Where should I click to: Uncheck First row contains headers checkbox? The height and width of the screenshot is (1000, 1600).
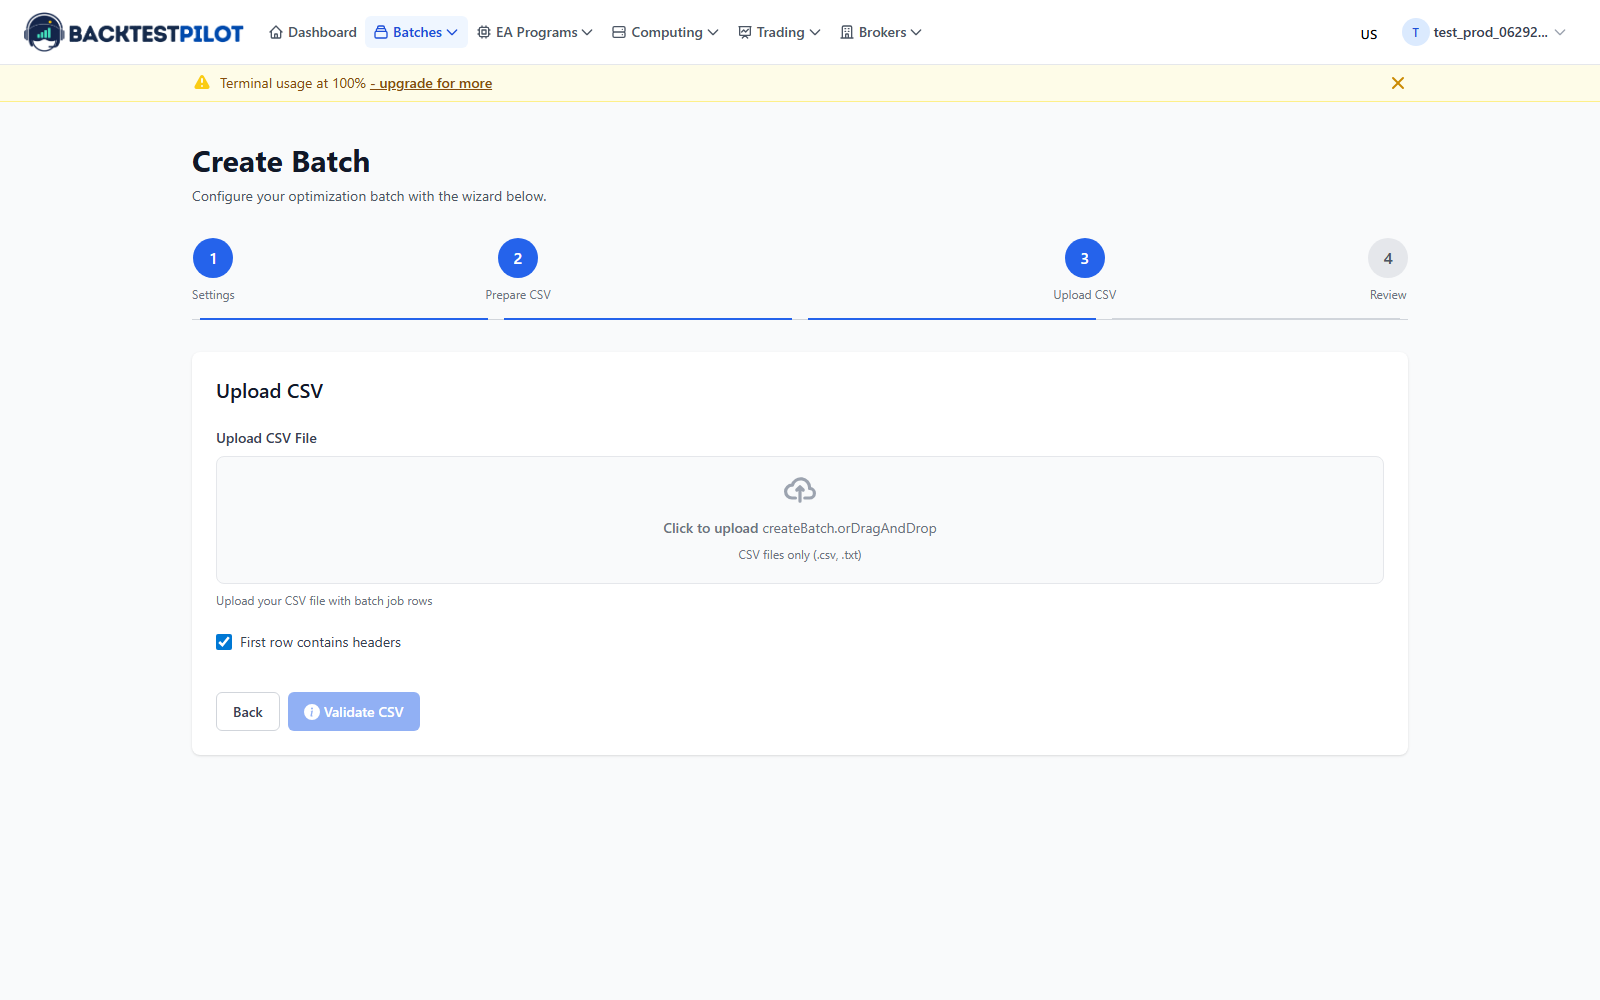coord(224,642)
